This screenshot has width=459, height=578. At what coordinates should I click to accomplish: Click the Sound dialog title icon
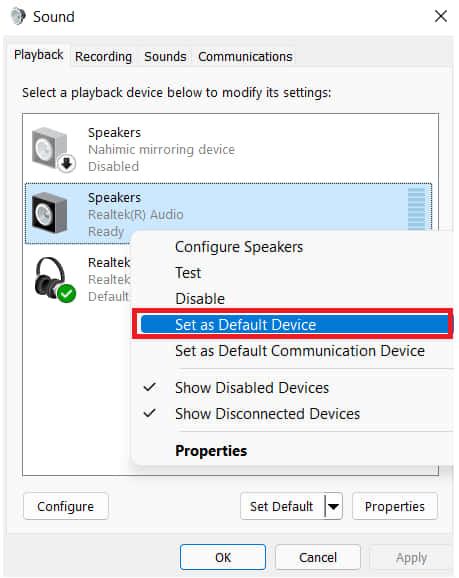pos(18,17)
